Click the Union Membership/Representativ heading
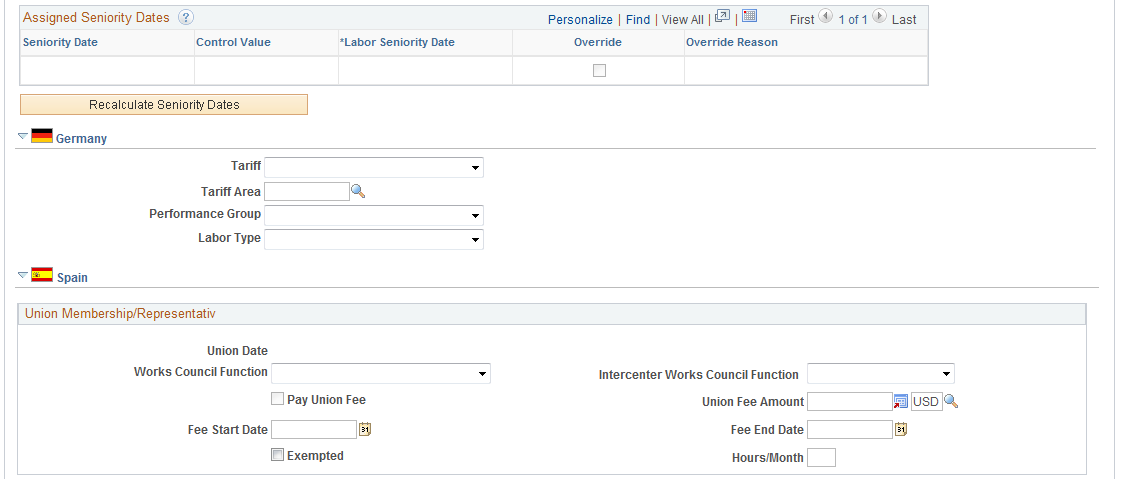The height and width of the screenshot is (479, 1121). tap(120, 313)
